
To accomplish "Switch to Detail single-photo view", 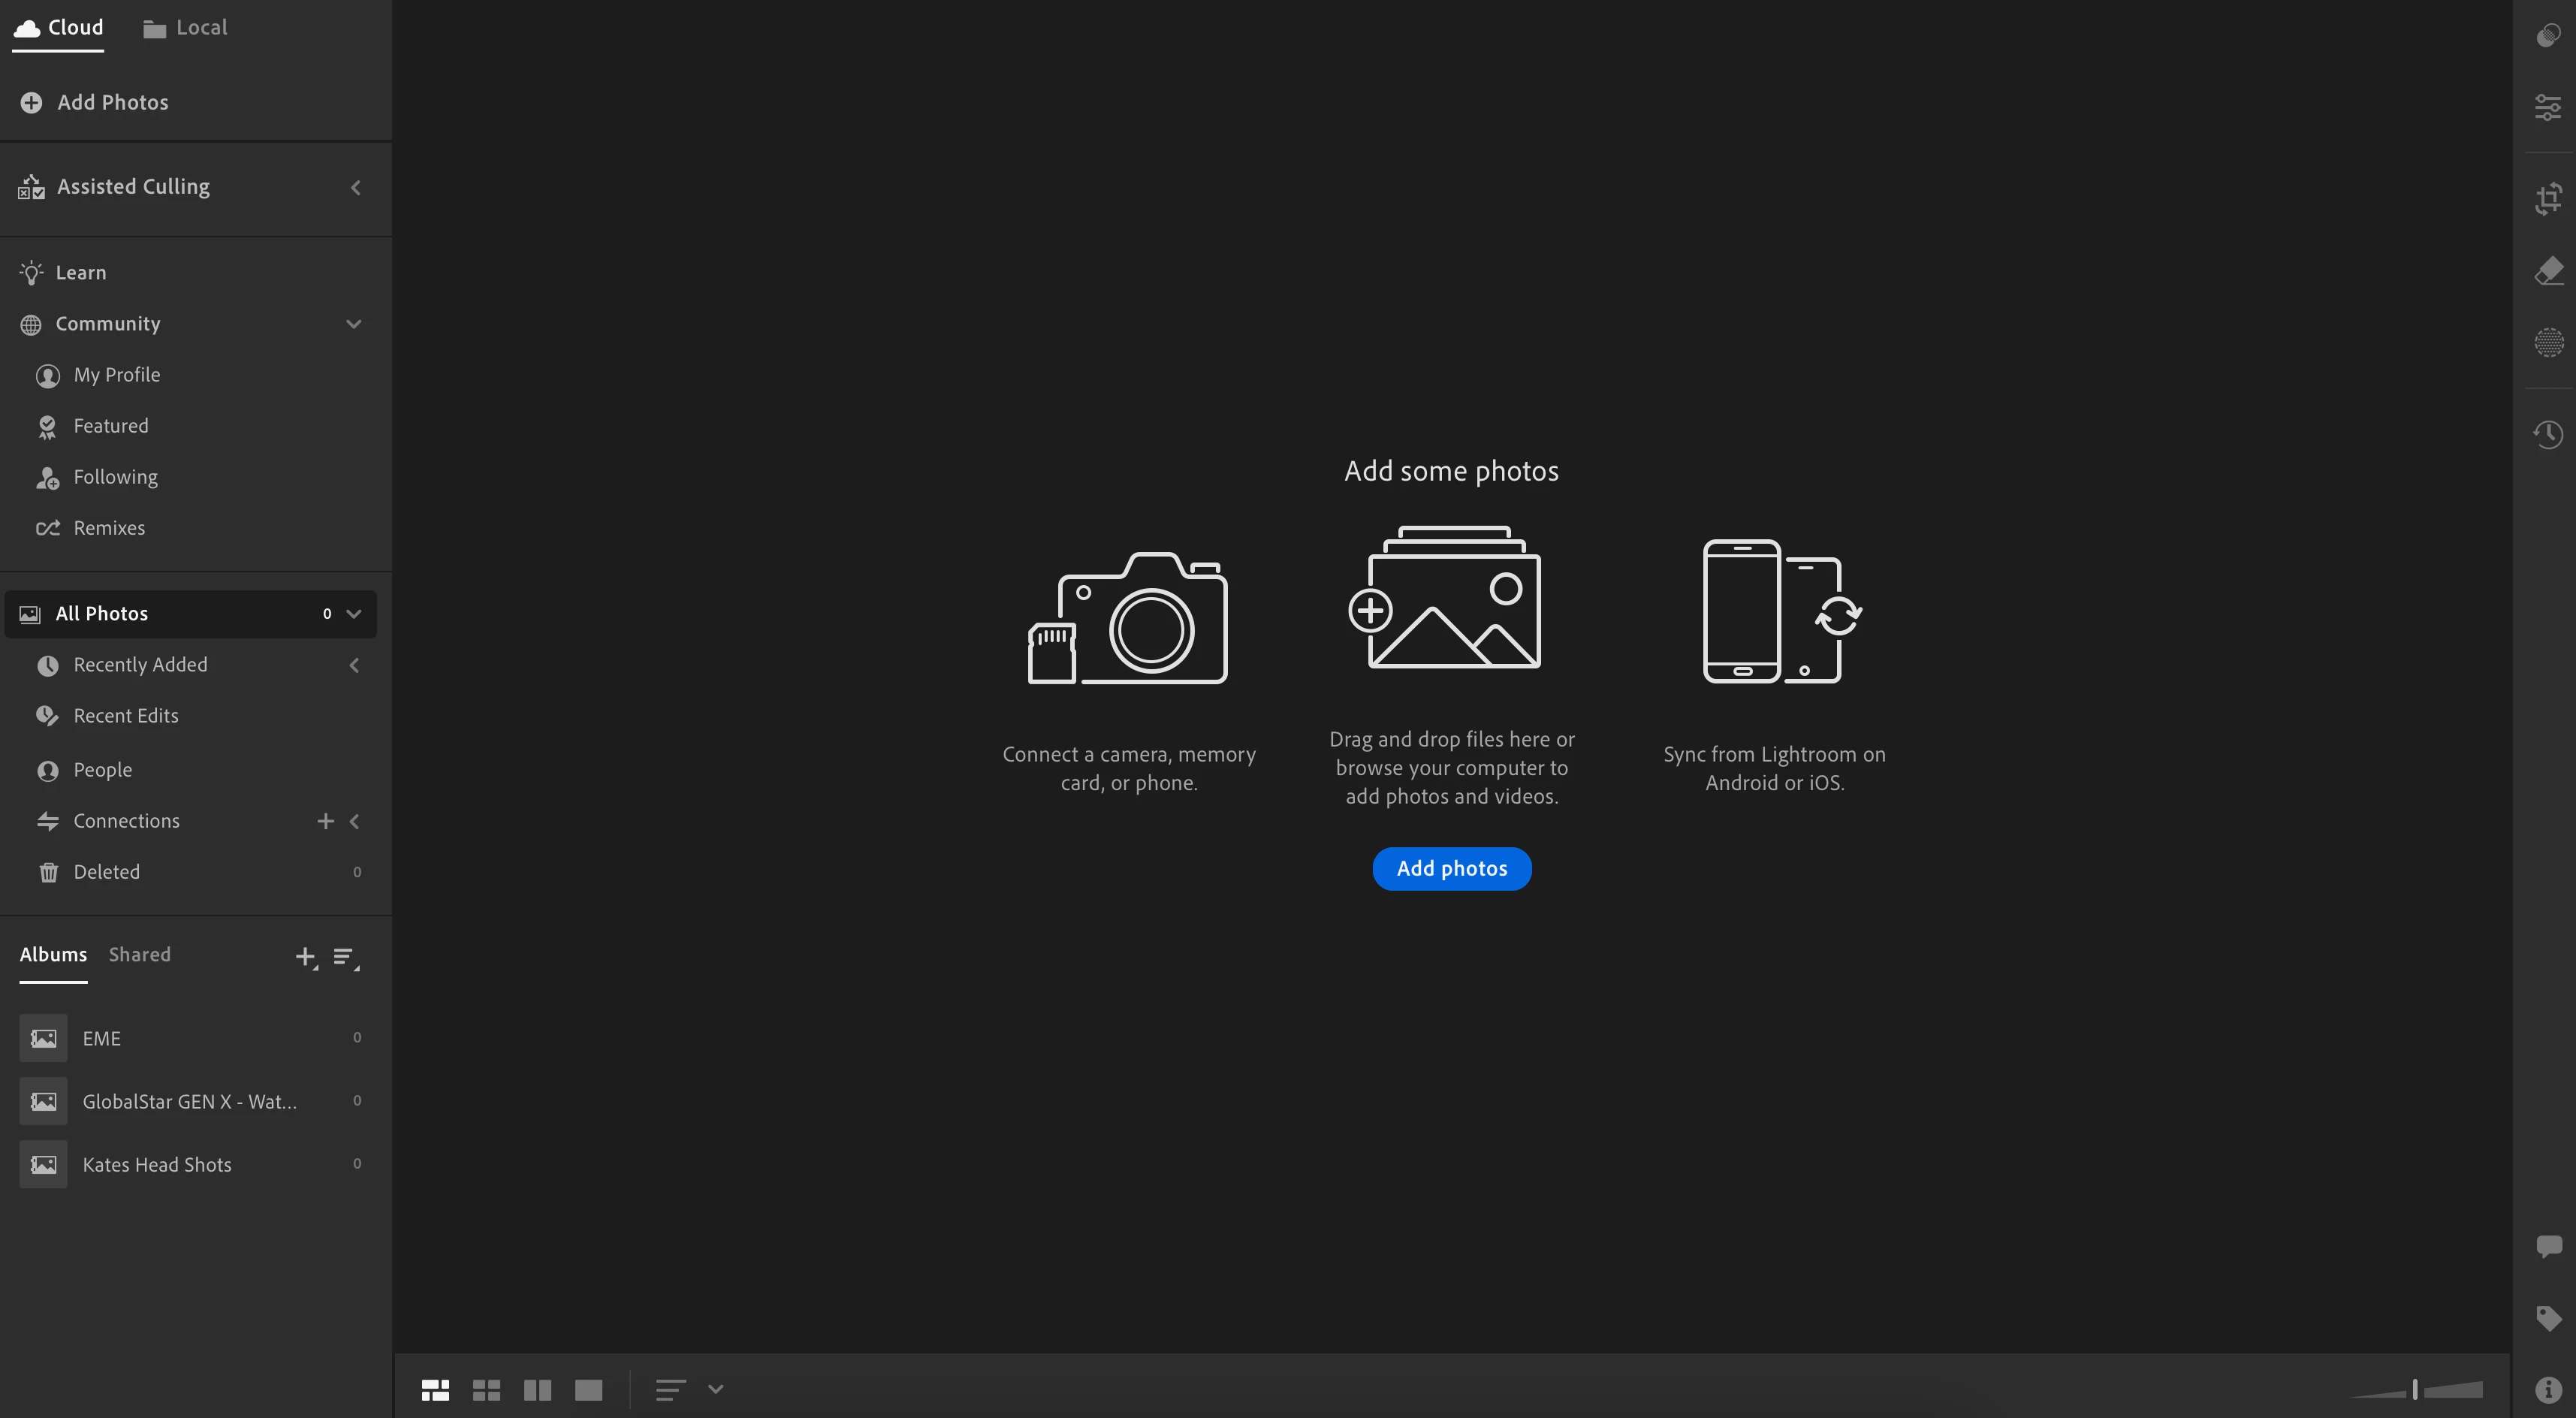I will (x=588, y=1390).
